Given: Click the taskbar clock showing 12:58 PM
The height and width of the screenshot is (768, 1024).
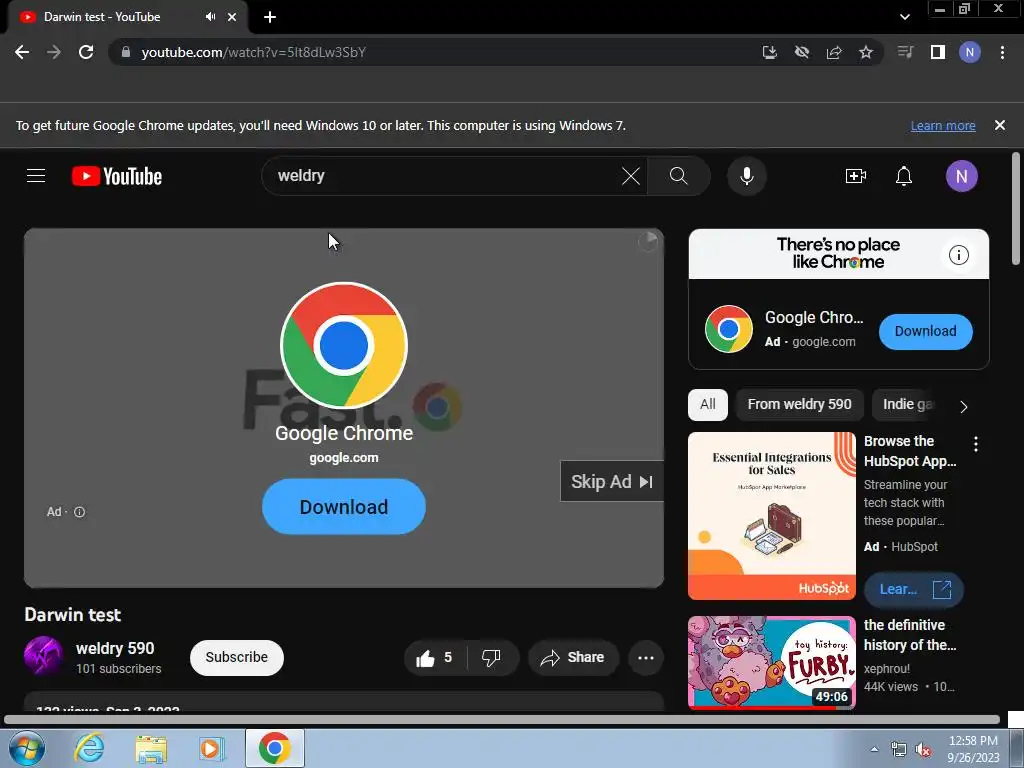Looking at the screenshot, I should pos(973,749).
